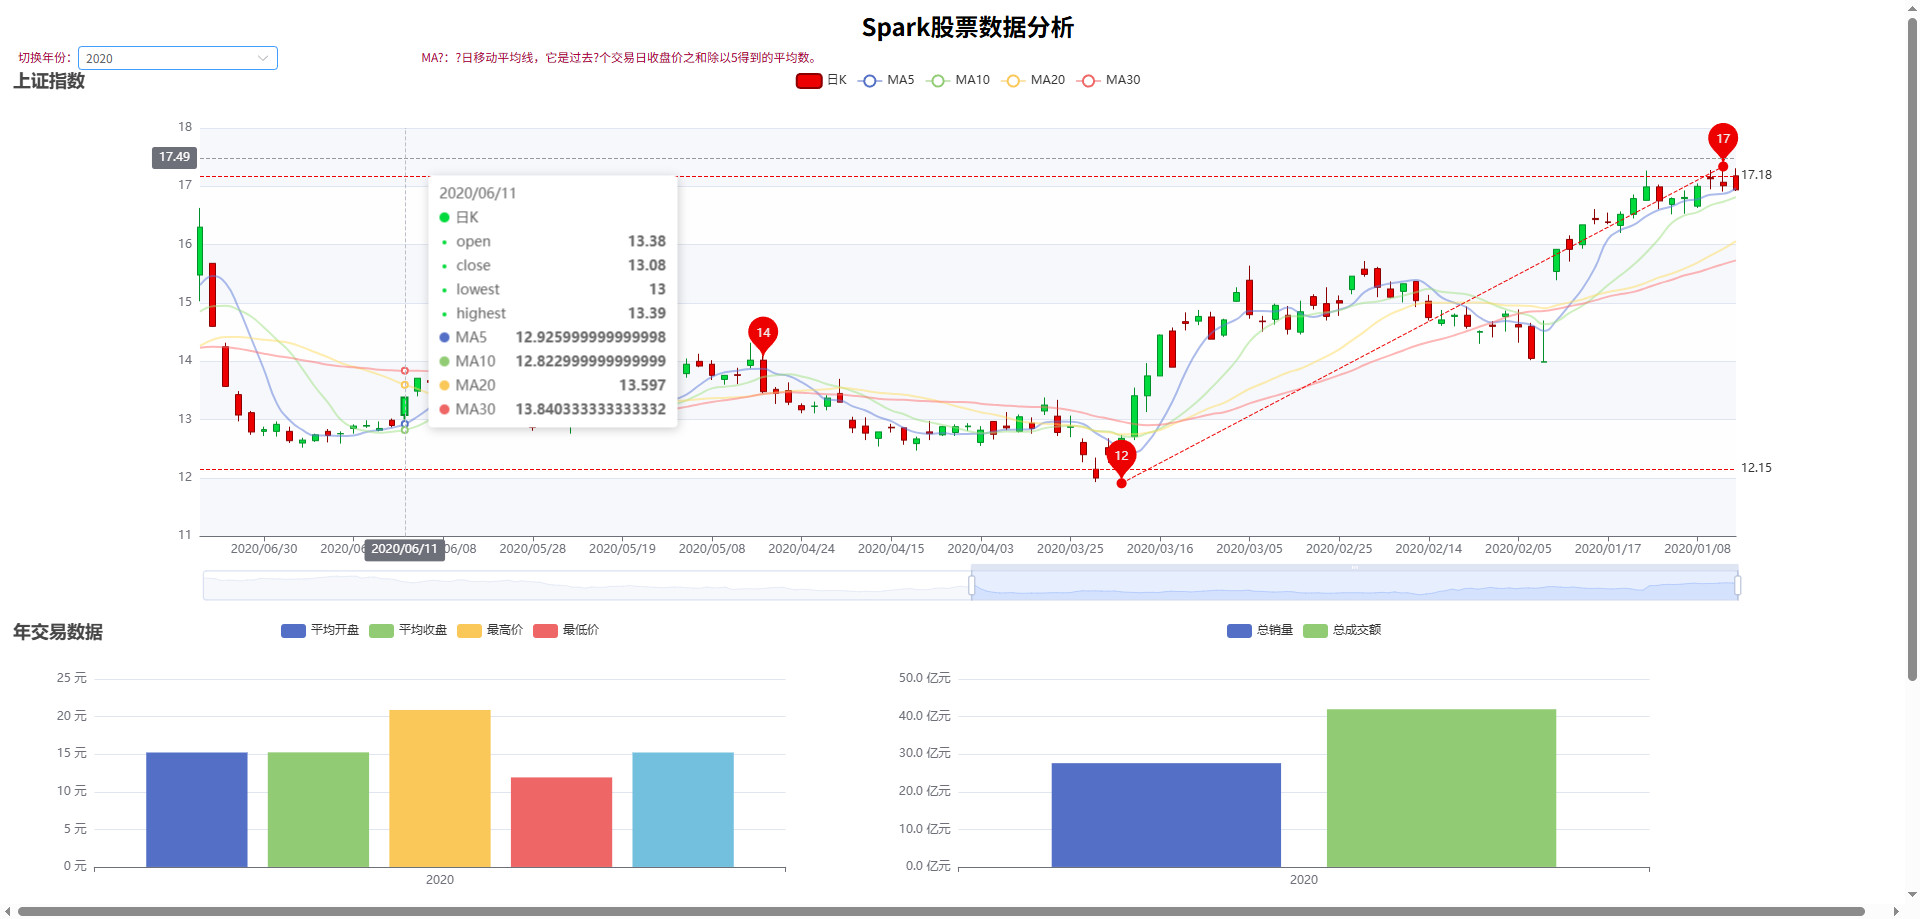Click the 2020/06/11 highlighted x-axis label
The width and height of the screenshot is (1920, 919).
pos(404,549)
